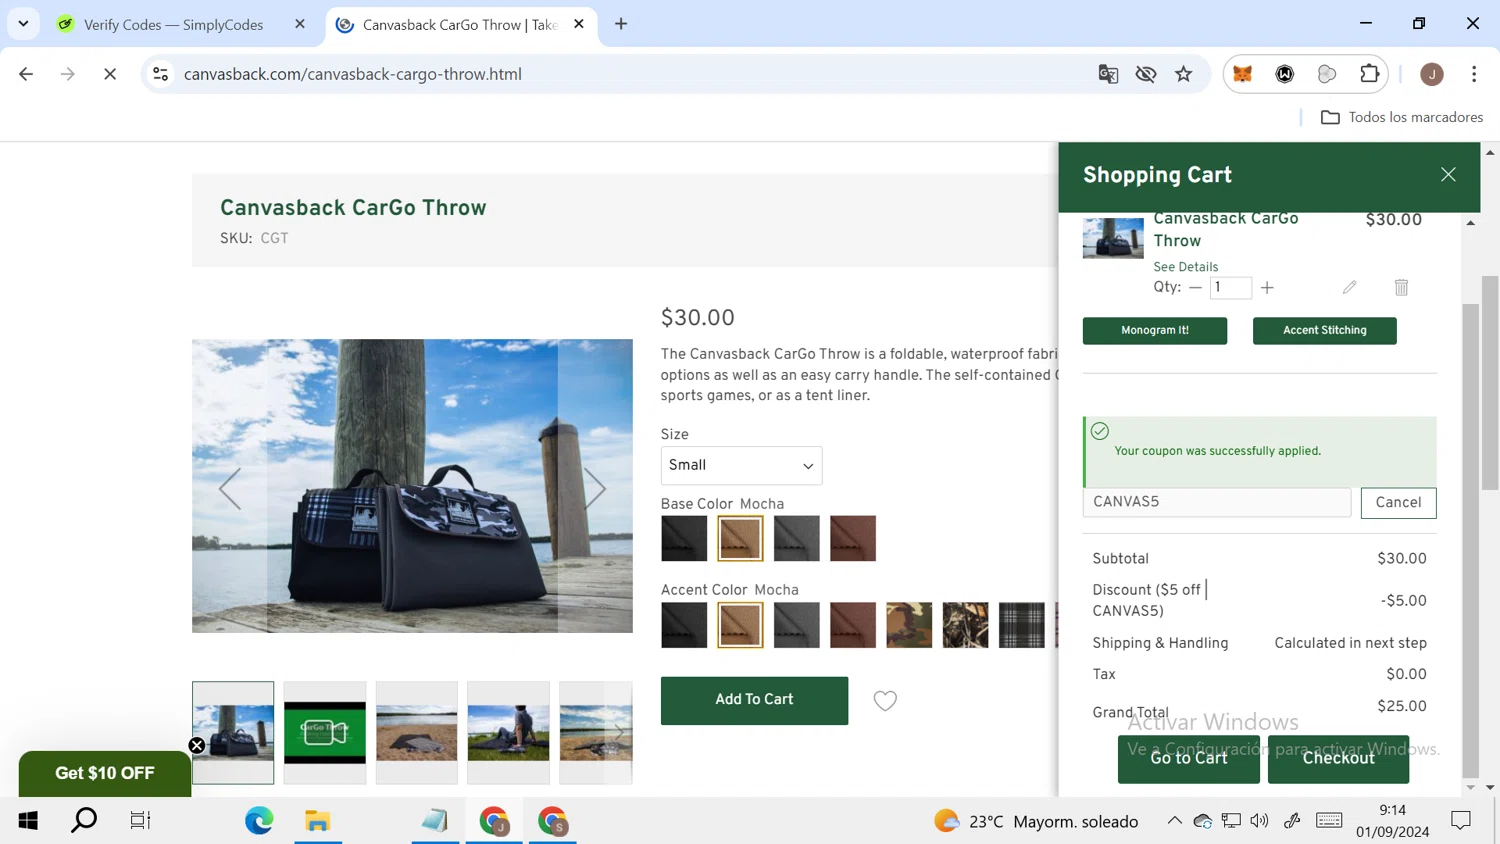1500x844 pixels.
Task: Open Extensions puzzle menu
Action: click(1369, 74)
